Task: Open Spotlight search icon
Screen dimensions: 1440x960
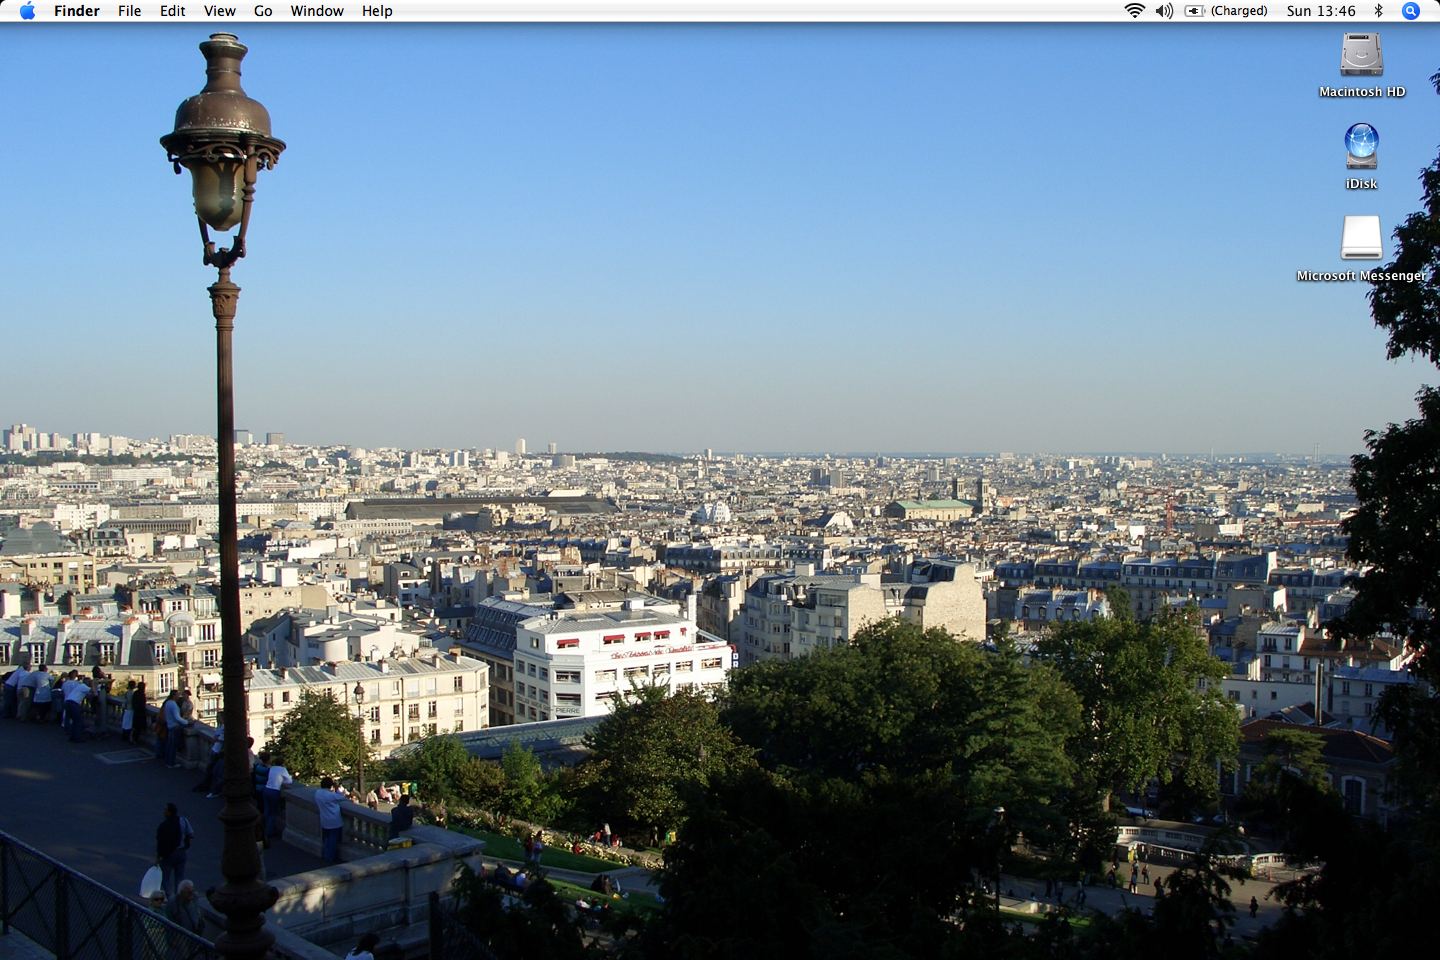Action: [x=1411, y=11]
